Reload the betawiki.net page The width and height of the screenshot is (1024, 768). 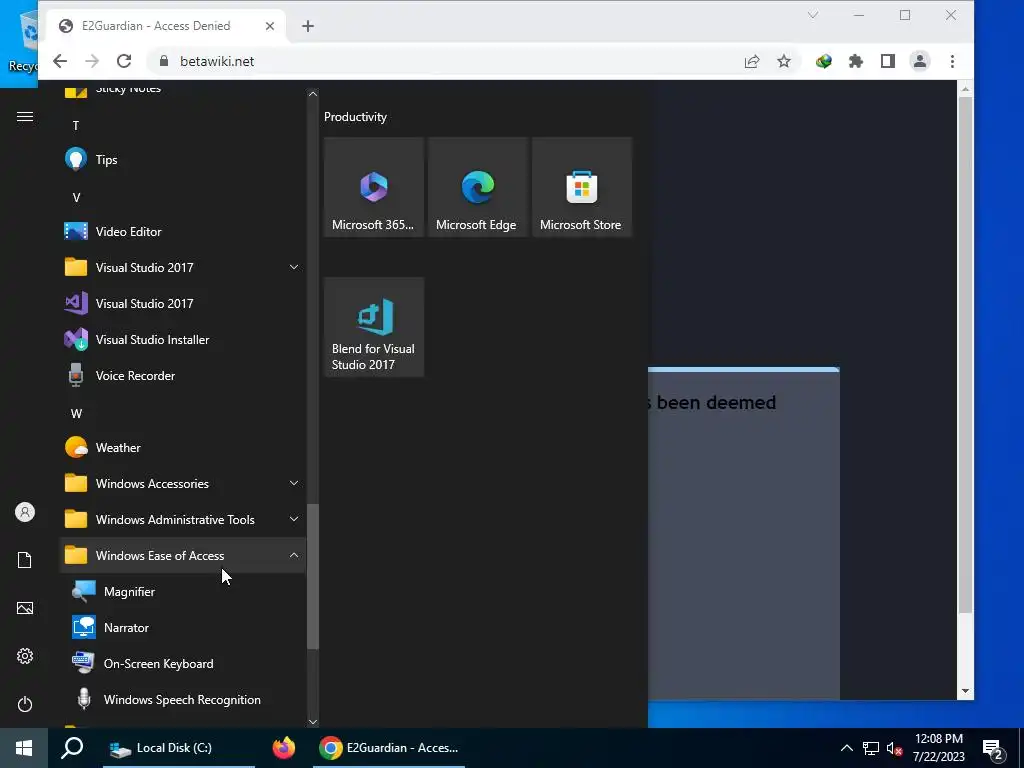point(124,61)
